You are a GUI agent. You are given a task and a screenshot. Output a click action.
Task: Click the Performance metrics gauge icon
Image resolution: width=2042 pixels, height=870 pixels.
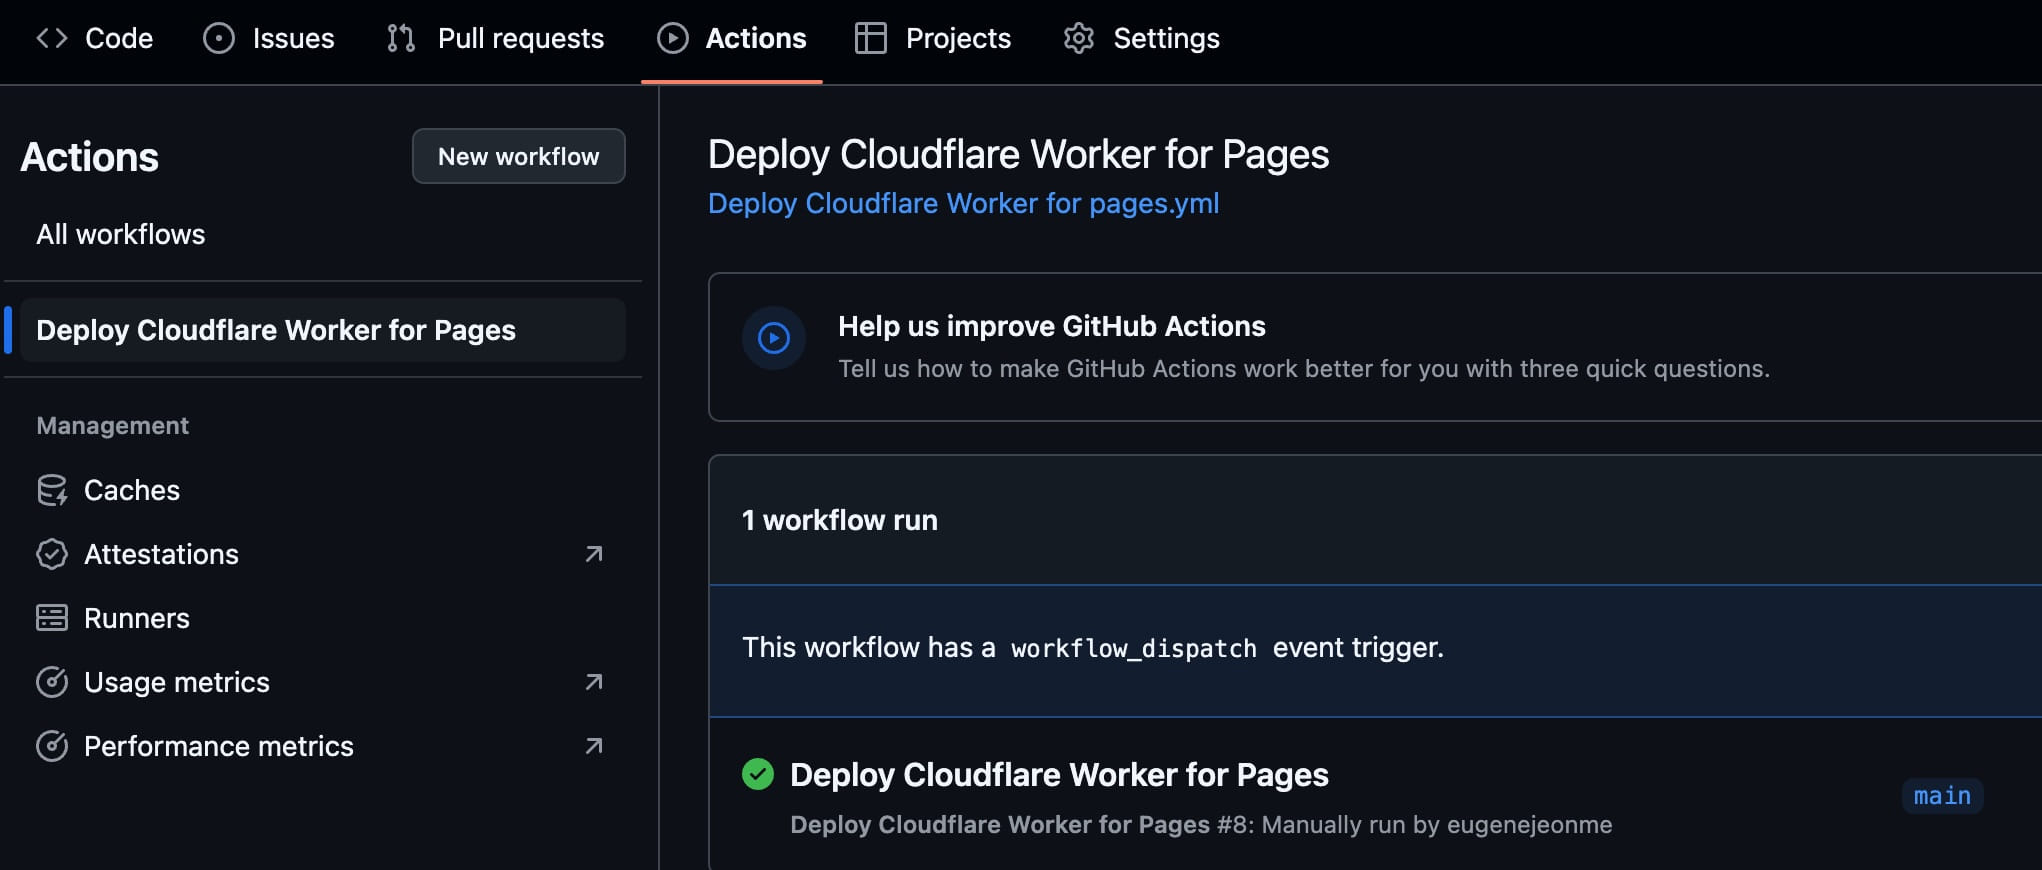coord(52,746)
